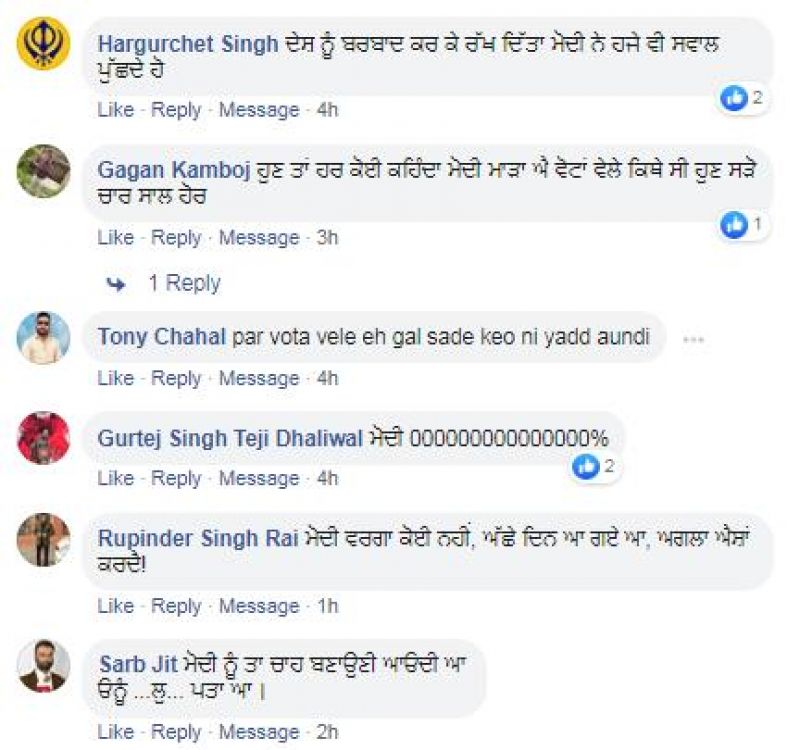Open Rupinder Singh Rai's profile name link

tap(199, 538)
